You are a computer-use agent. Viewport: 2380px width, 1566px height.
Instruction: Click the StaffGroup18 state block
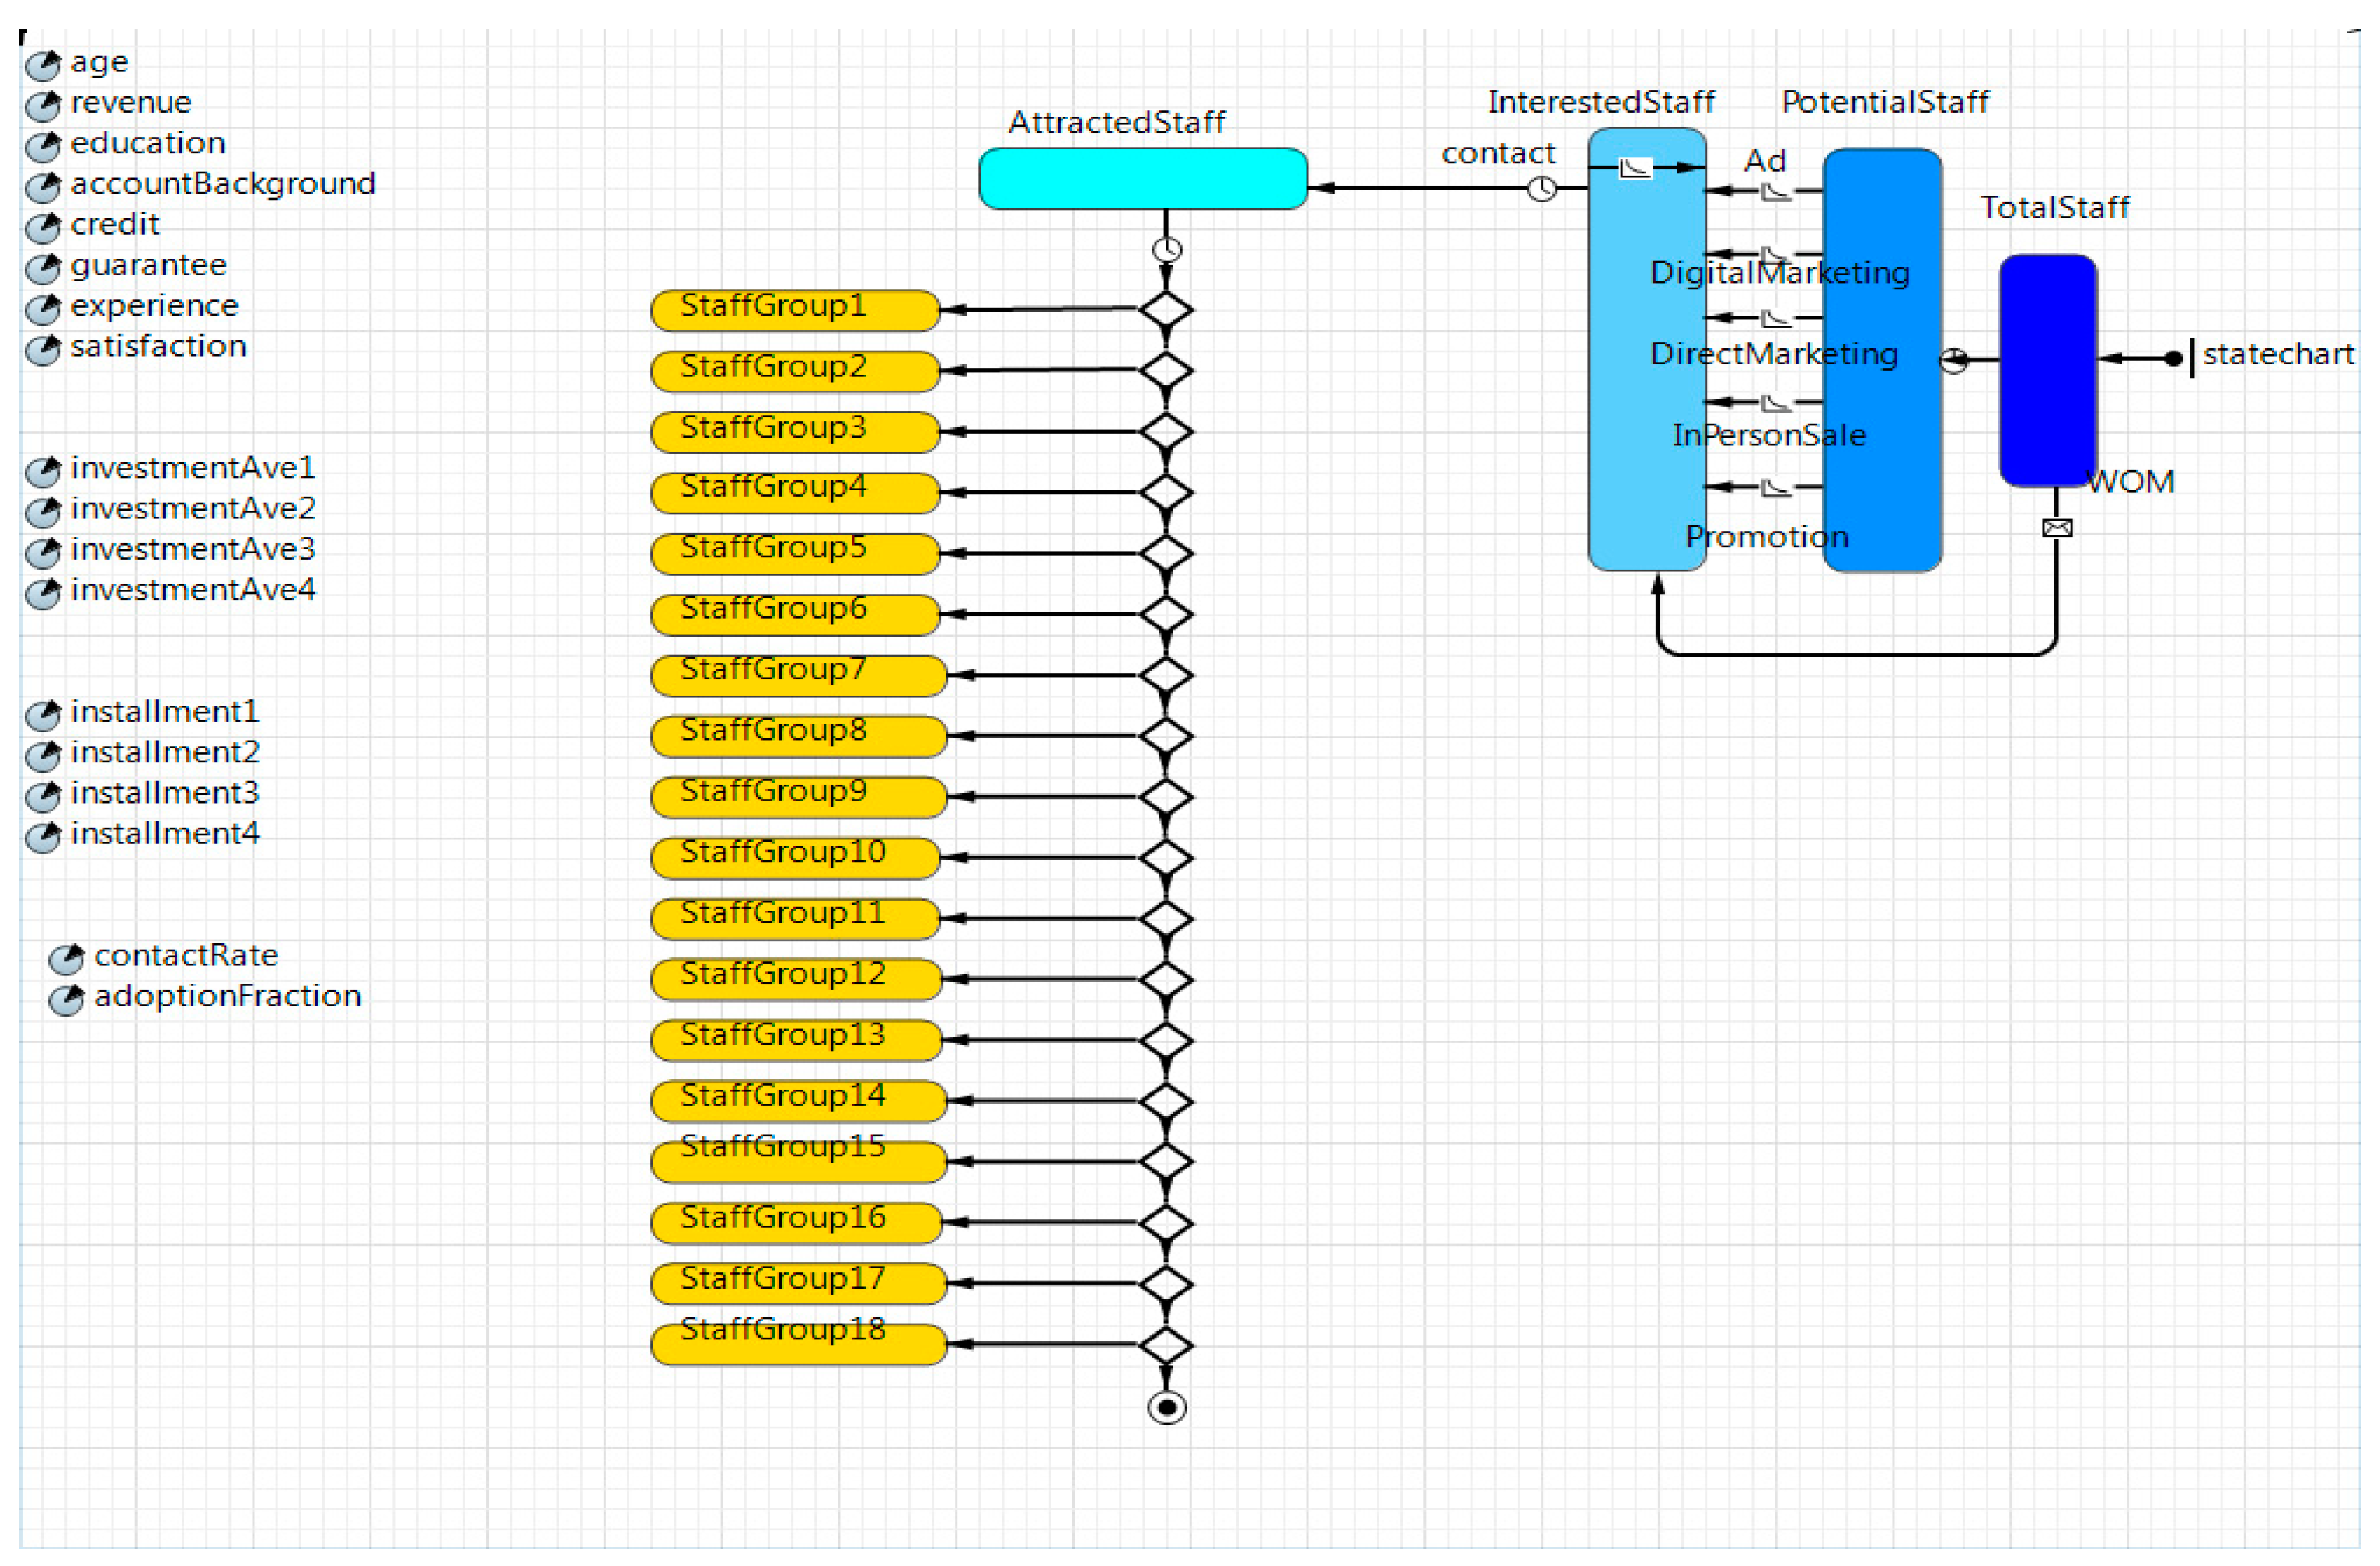pos(797,1345)
